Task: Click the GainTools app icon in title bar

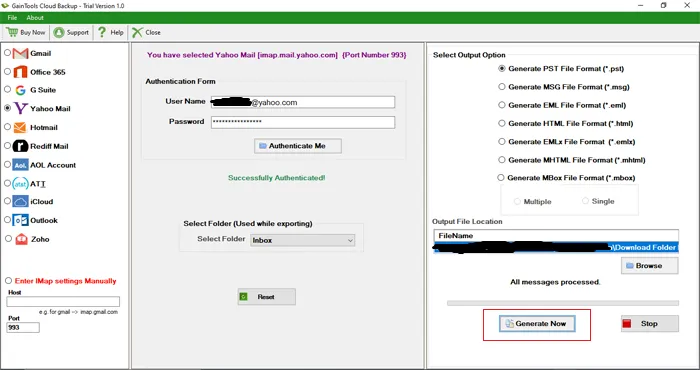Action: click(x=5, y=6)
